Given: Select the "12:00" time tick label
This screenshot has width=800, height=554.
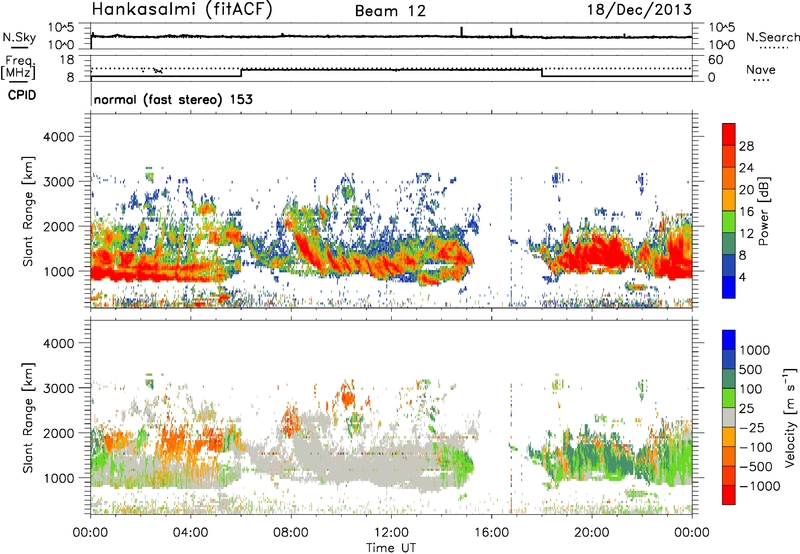Looking at the screenshot, I should coord(391,533).
